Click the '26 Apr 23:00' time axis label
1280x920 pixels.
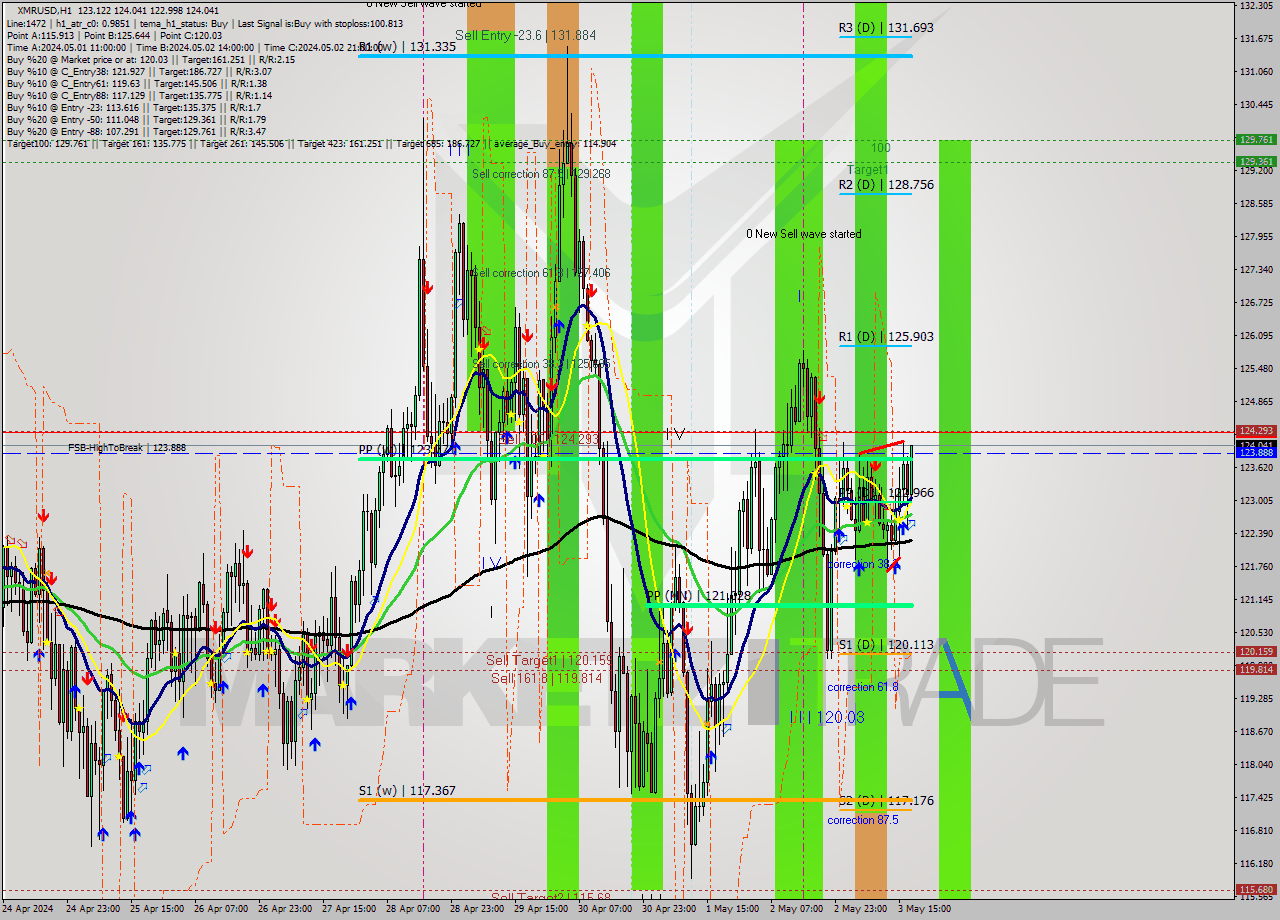(x=286, y=910)
